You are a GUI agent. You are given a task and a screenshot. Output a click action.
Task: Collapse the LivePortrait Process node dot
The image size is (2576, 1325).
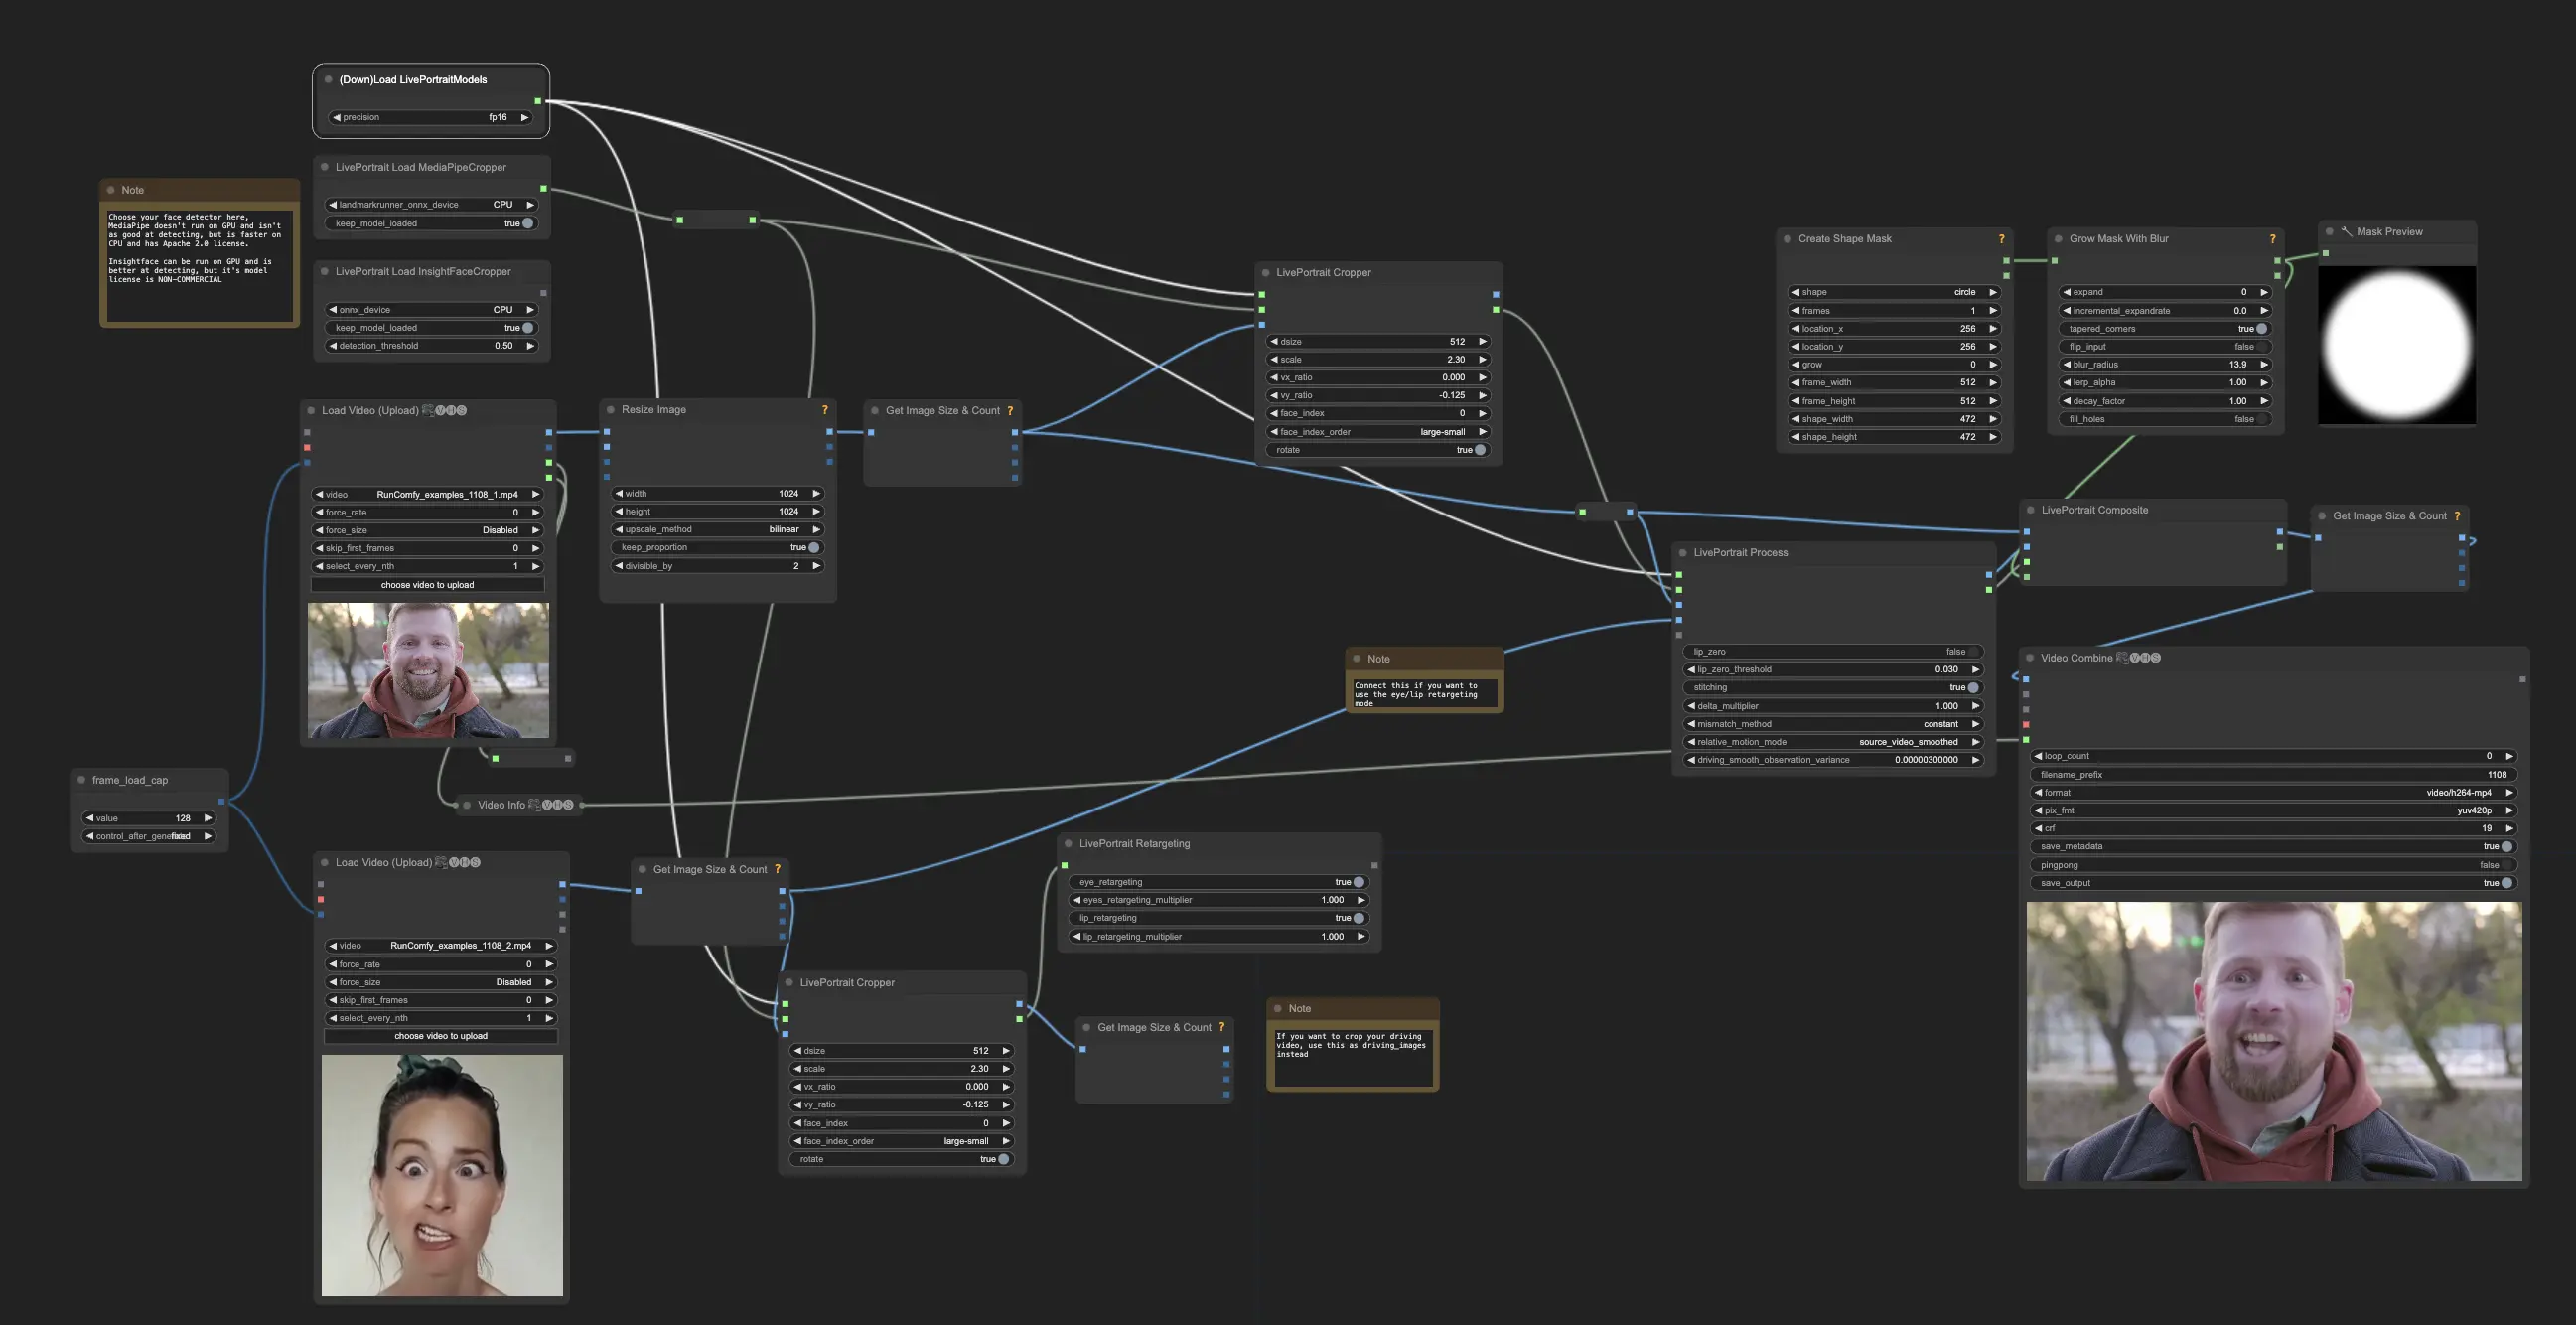[1683, 553]
